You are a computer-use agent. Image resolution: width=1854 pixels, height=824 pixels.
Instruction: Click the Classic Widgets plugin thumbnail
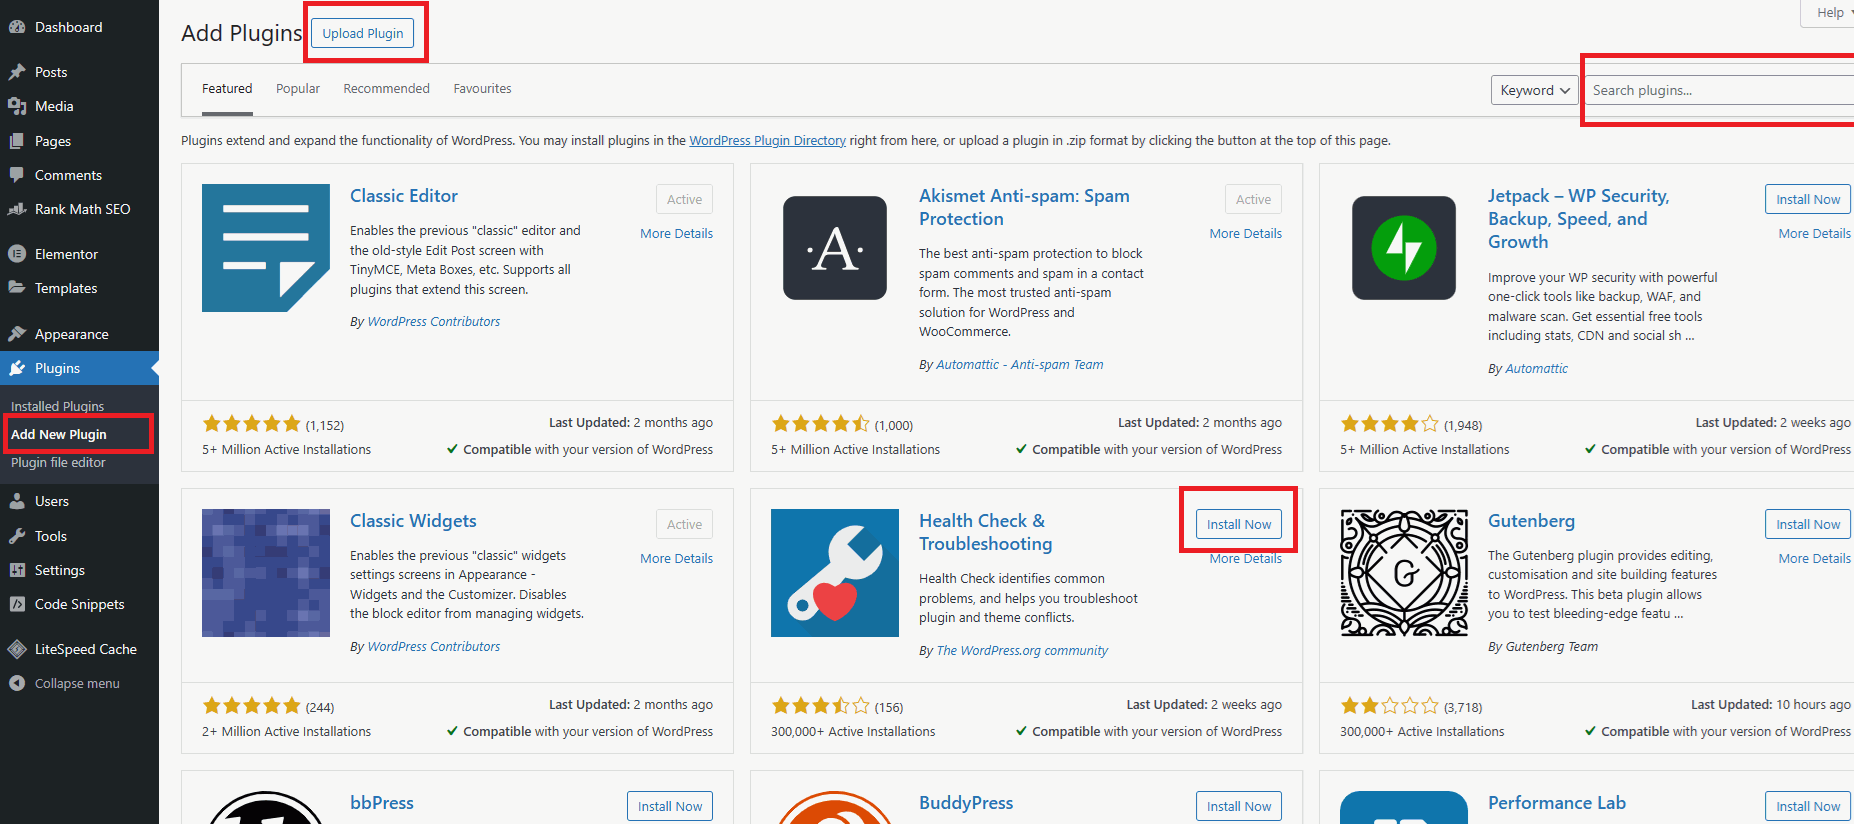point(266,573)
